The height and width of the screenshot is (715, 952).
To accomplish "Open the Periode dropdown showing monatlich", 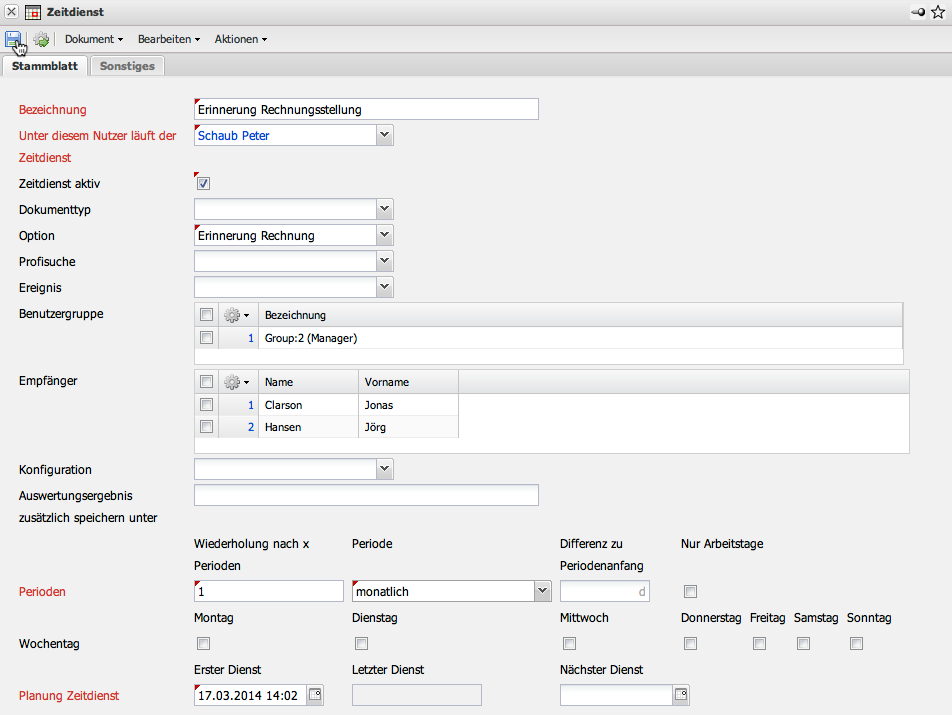I will coord(543,591).
